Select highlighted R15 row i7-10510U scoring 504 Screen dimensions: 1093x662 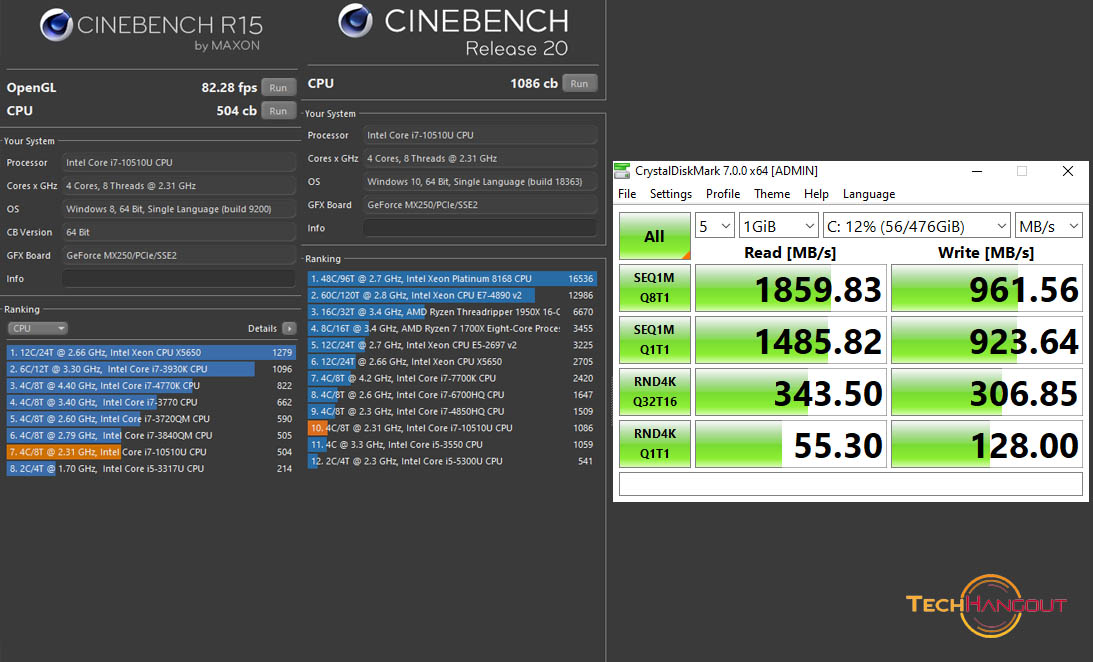pos(151,452)
